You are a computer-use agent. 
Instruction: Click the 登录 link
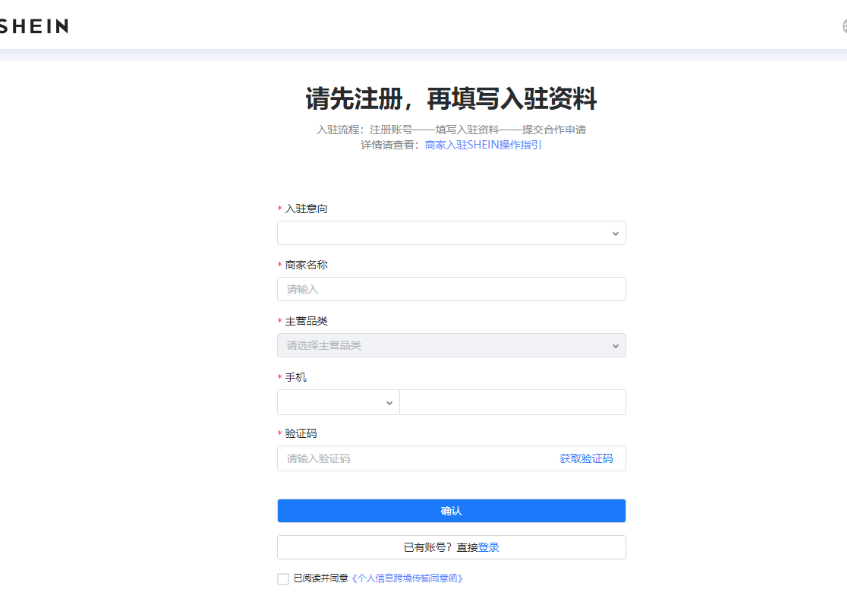[x=489, y=548]
